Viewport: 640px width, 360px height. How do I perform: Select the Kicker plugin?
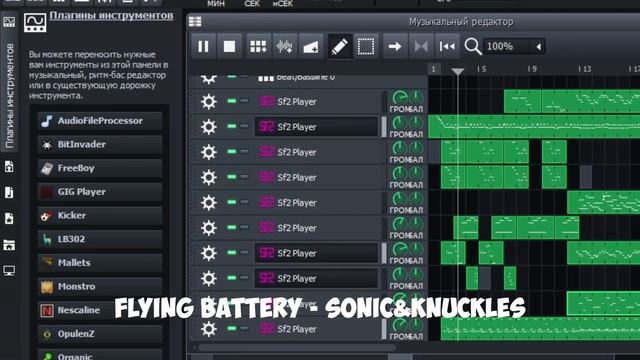[x=100, y=216]
